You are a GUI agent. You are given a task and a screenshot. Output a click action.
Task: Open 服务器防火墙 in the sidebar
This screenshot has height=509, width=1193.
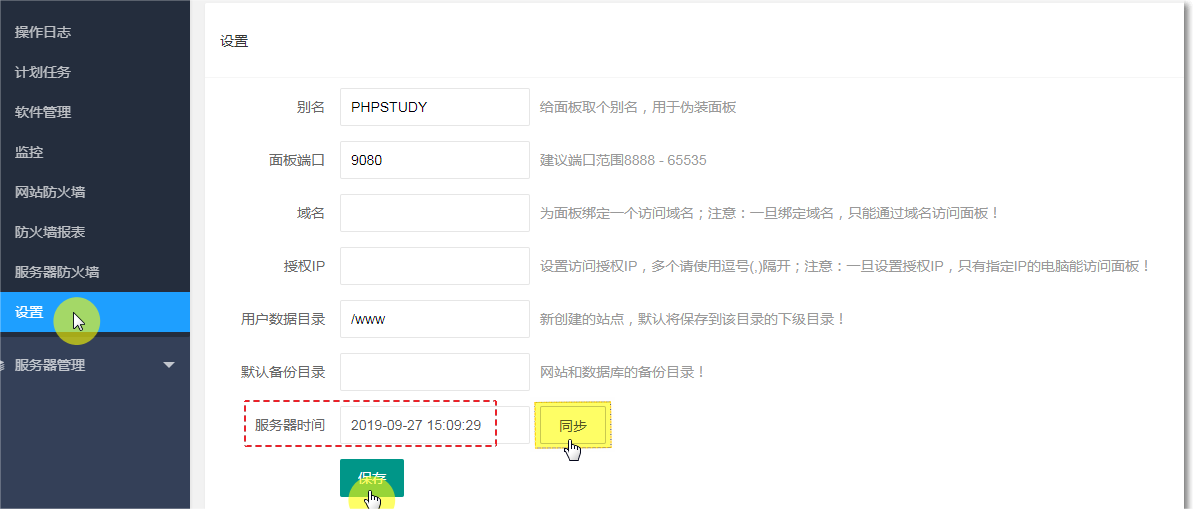(56, 272)
